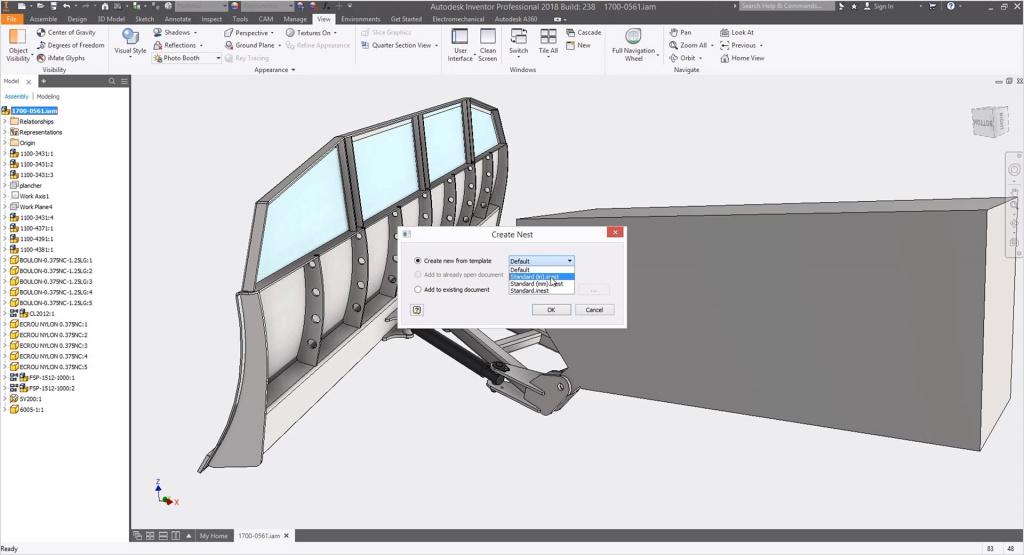The height and width of the screenshot is (555, 1024).
Task: Open the Sketch ribbon tab
Action: 145,19
